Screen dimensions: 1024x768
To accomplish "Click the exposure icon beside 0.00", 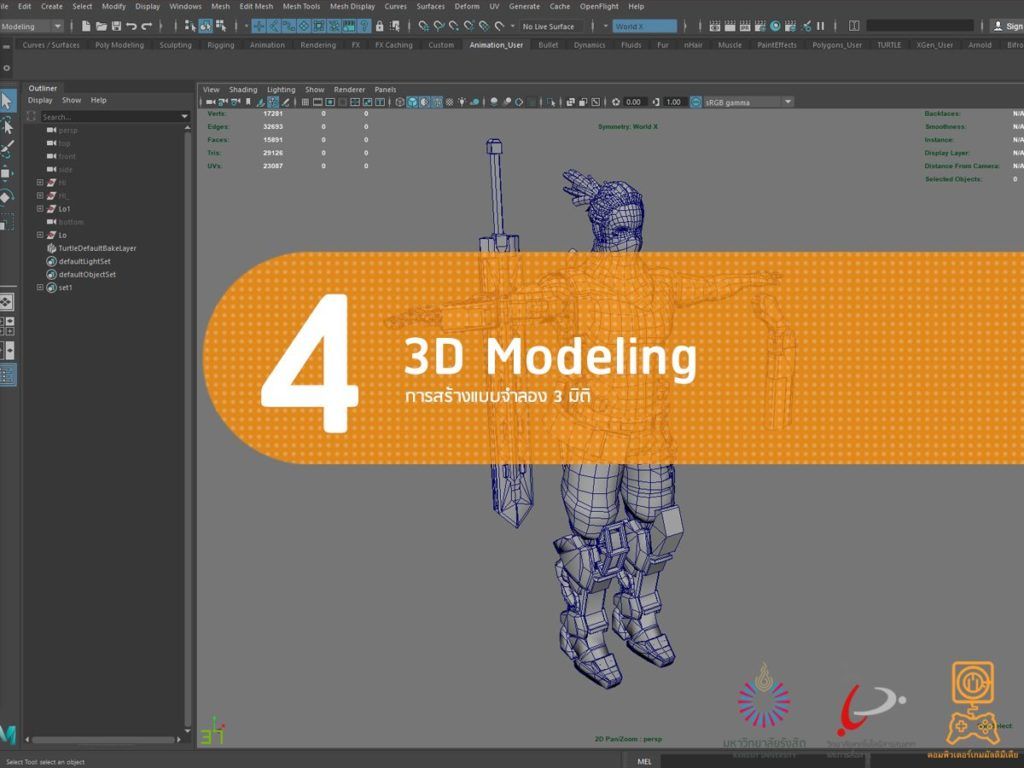I will (x=616, y=102).
